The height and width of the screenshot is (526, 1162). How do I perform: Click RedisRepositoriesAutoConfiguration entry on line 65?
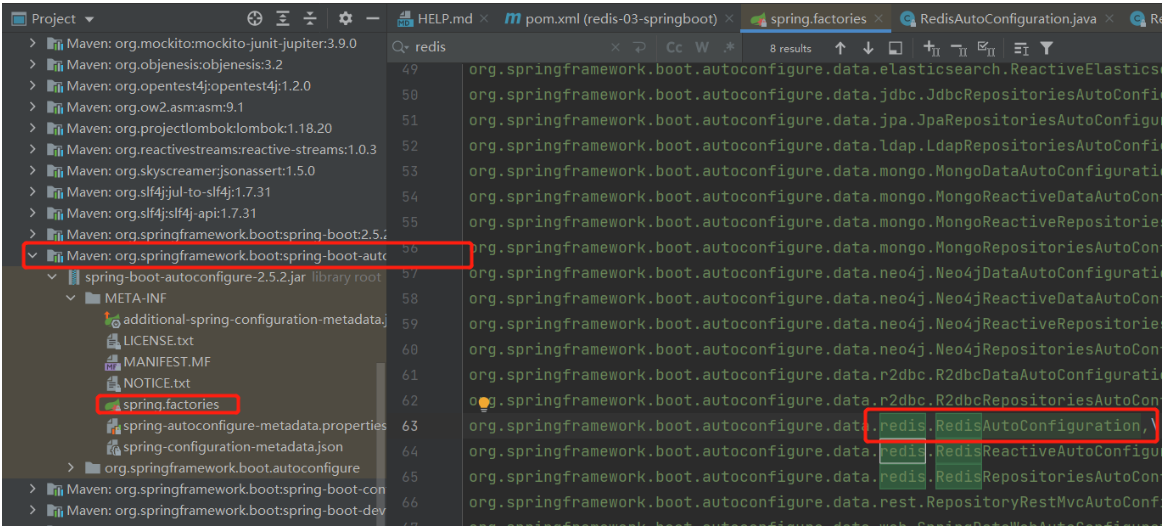1048,477
